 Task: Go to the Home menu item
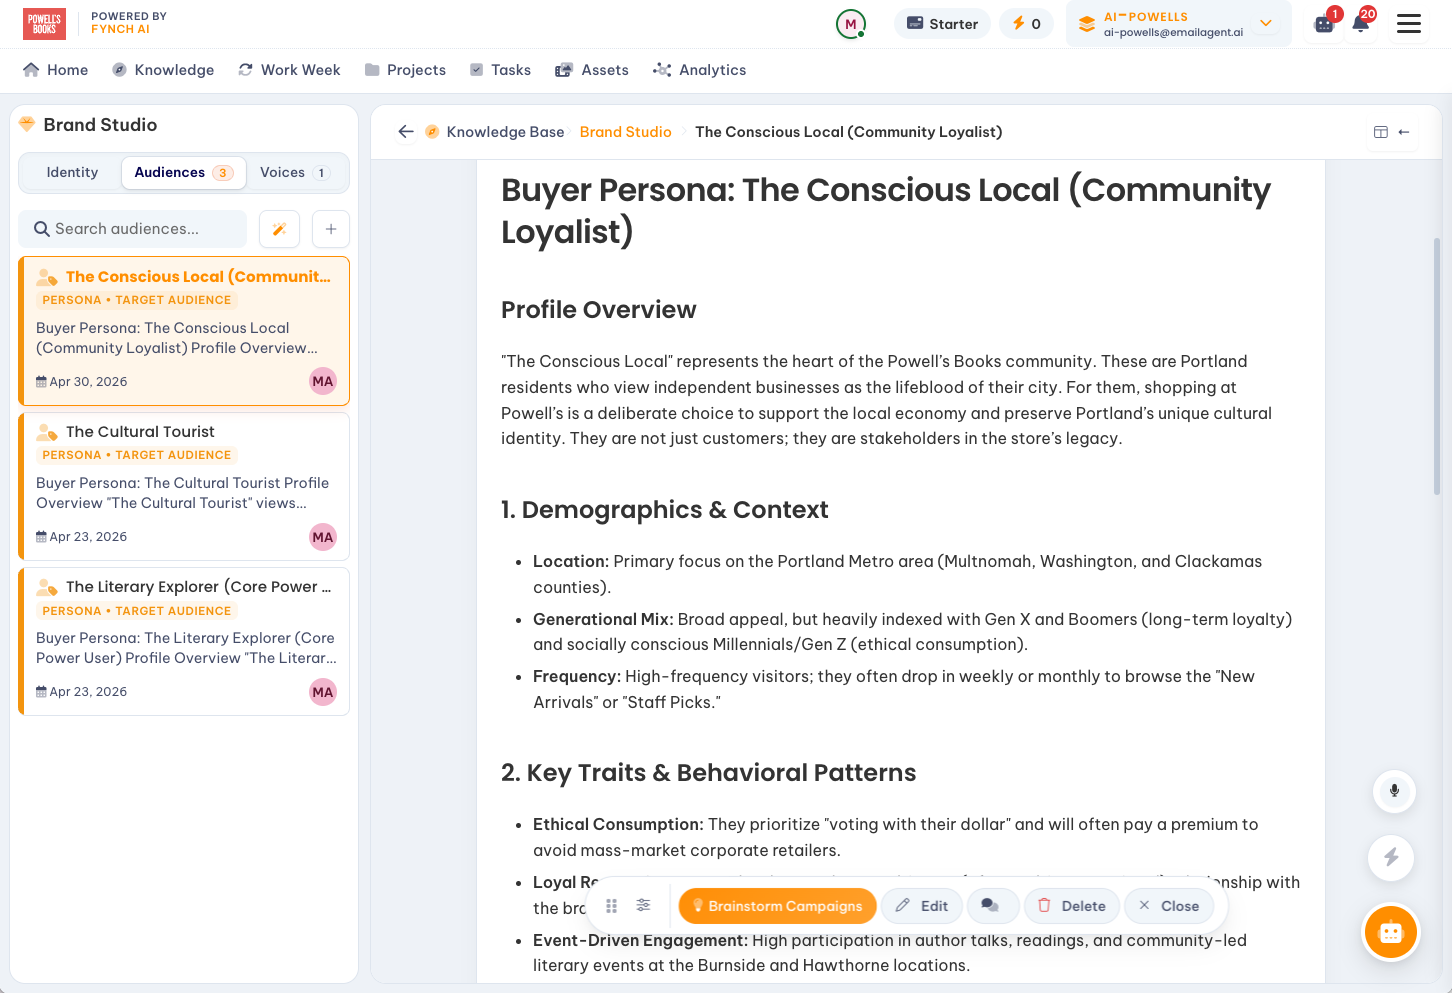(x=55, y=70)
